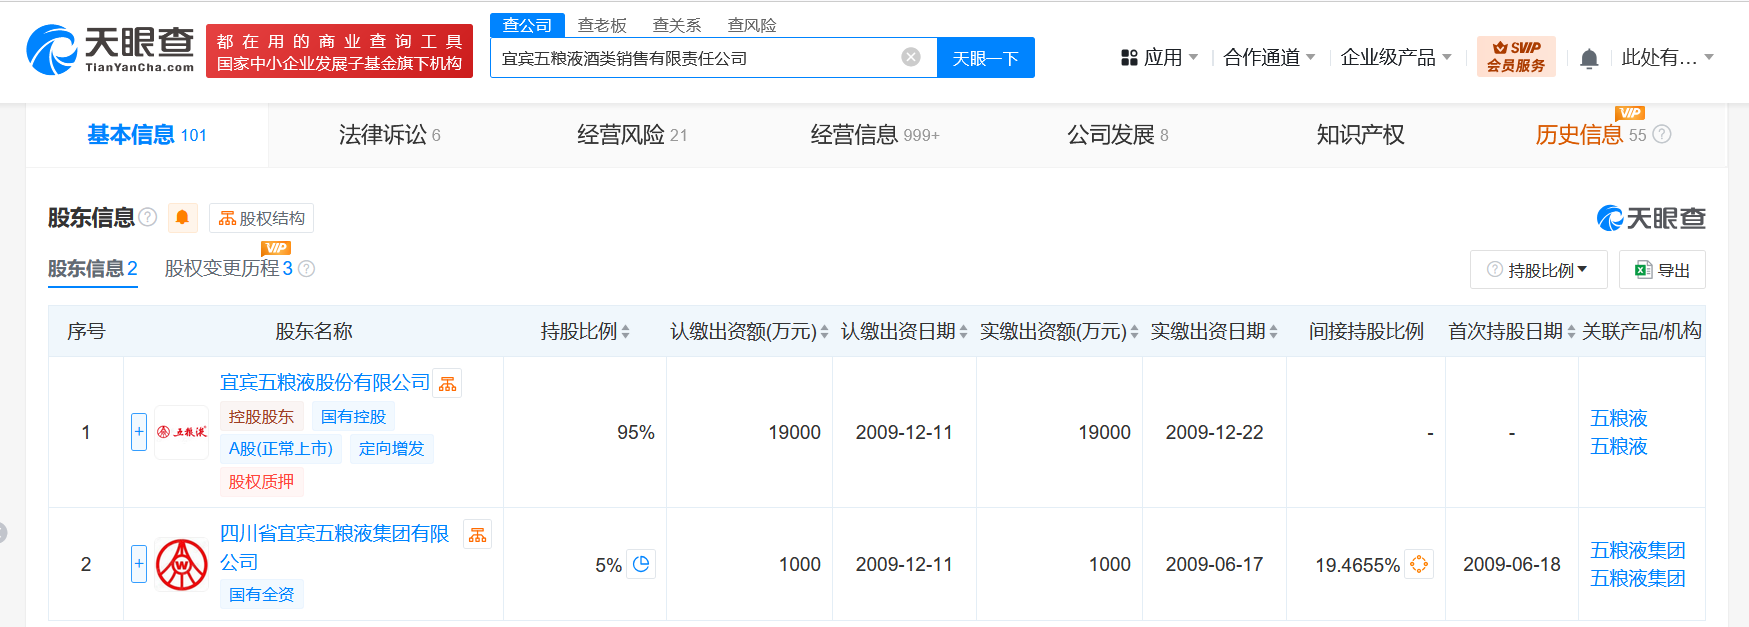1749x627 pixels.
Task: Open the 持股比例 dropdown
Action: pyautogui.click(x=1538, y=270)
